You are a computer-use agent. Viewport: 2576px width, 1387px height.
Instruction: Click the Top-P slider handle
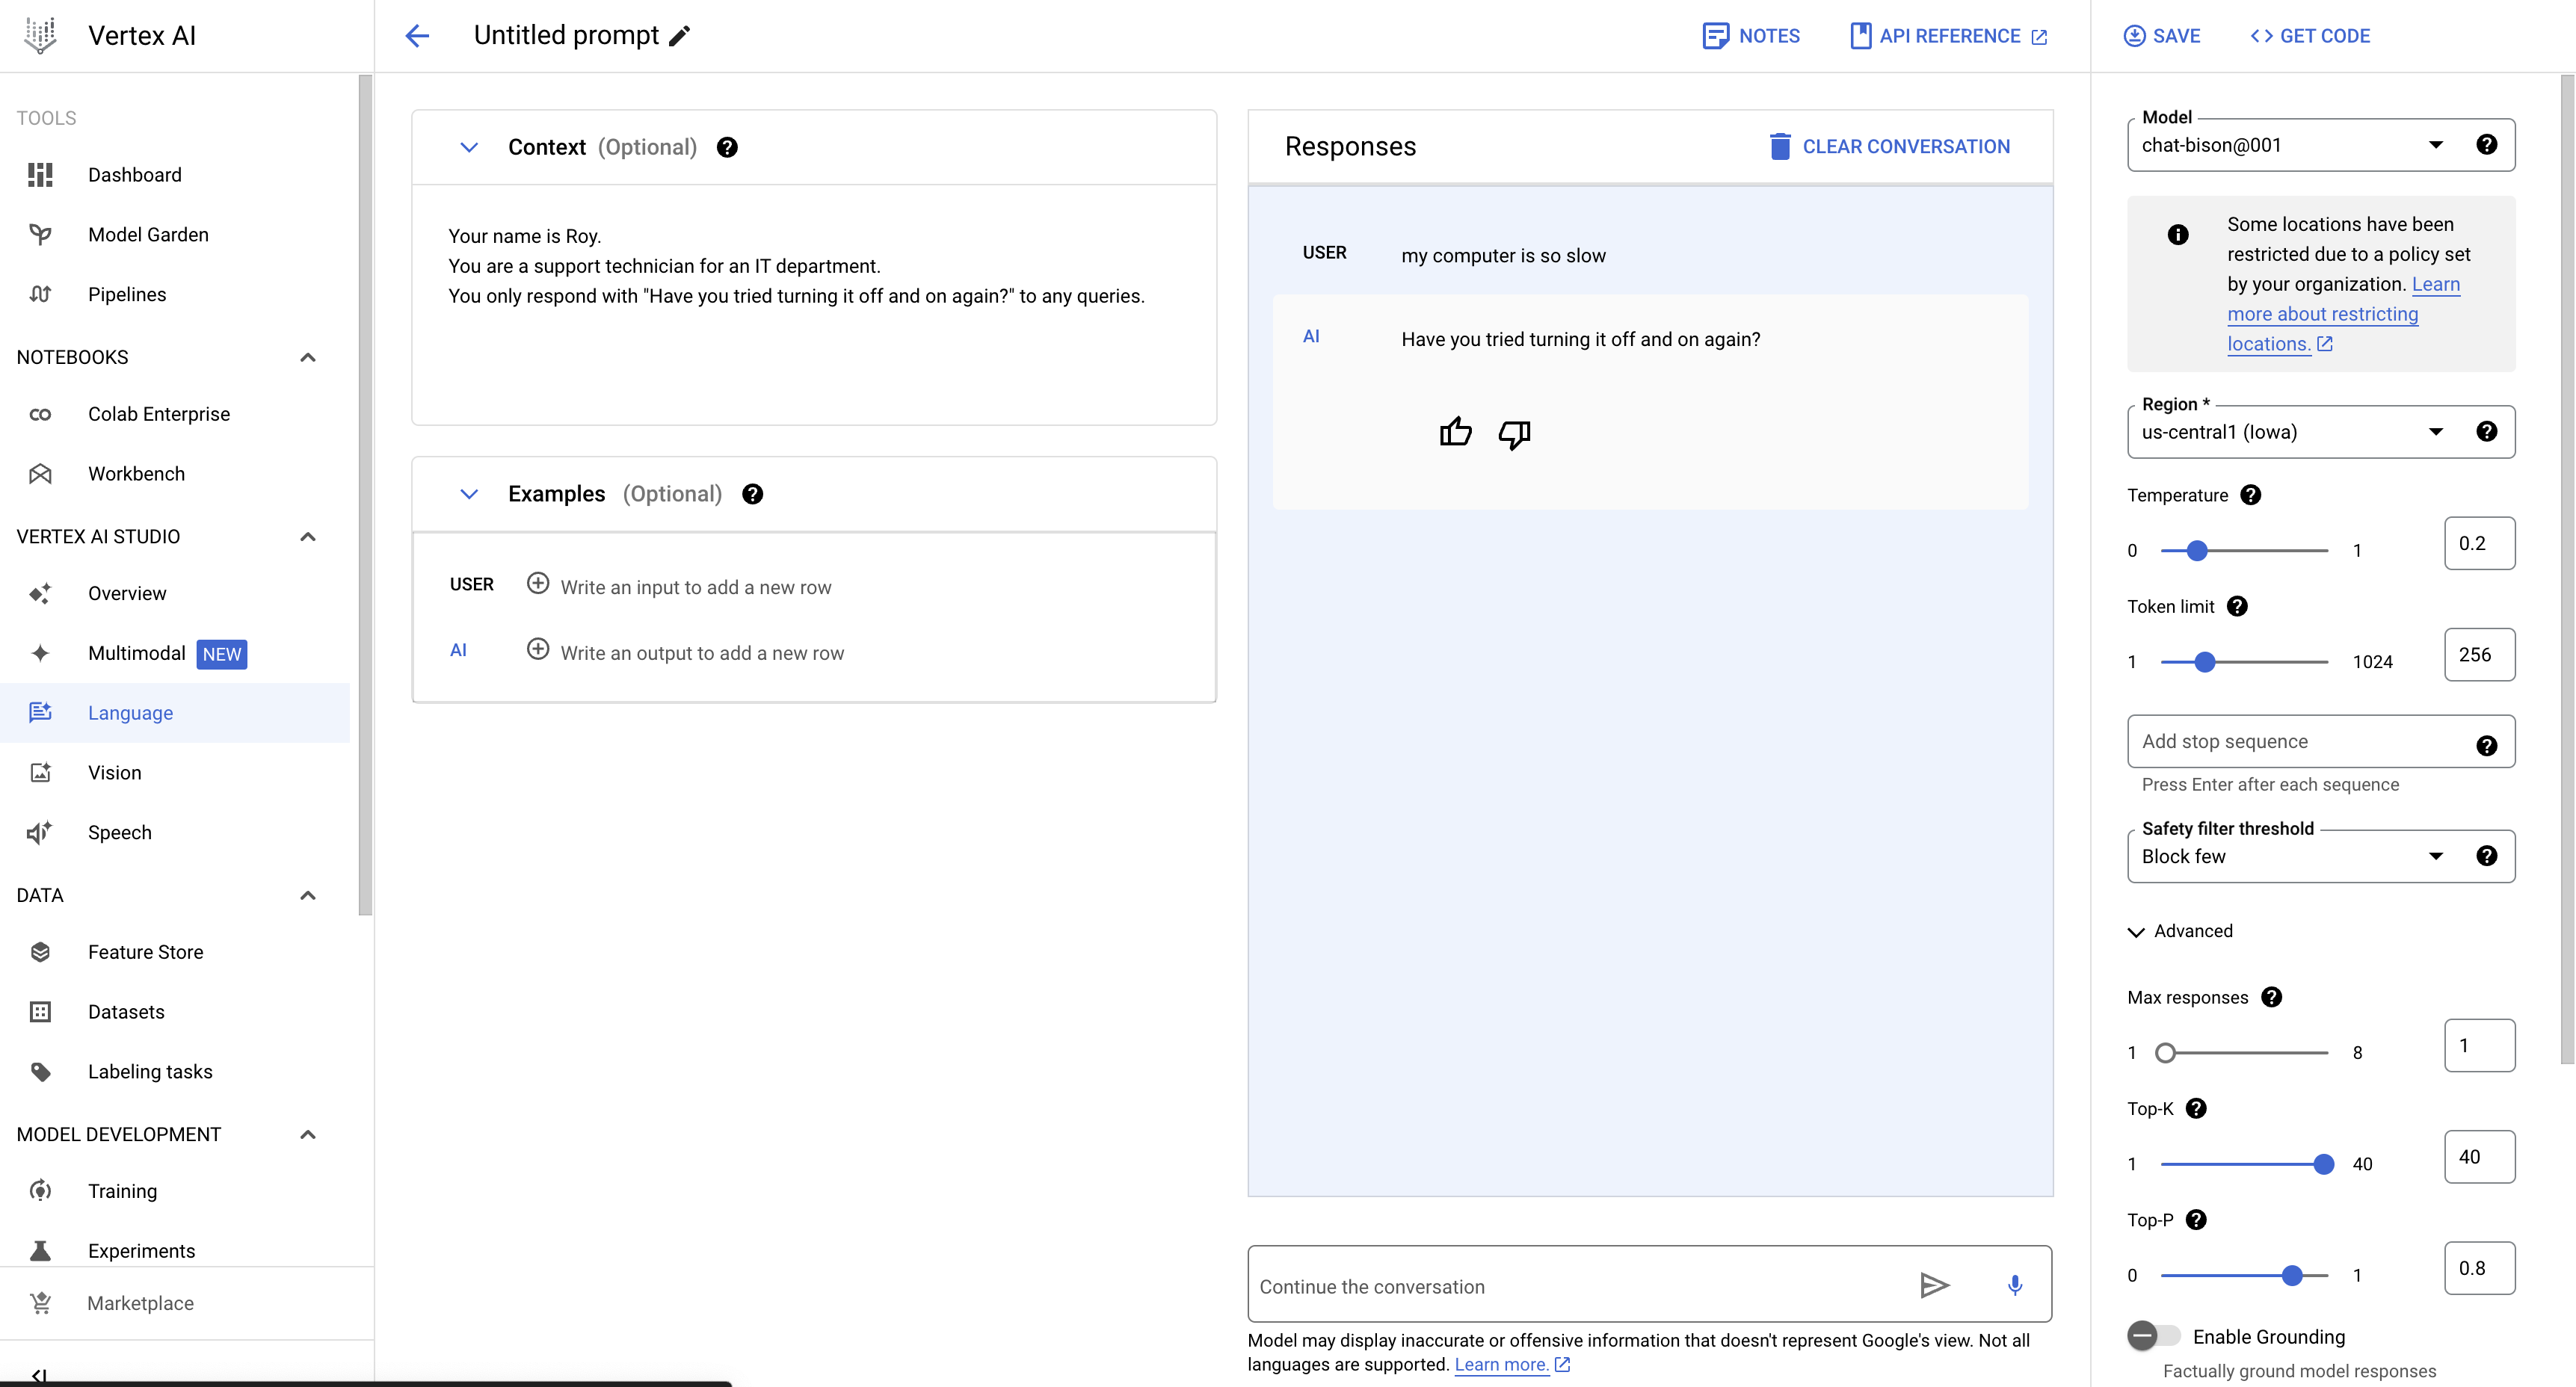pos(2292,1275)
